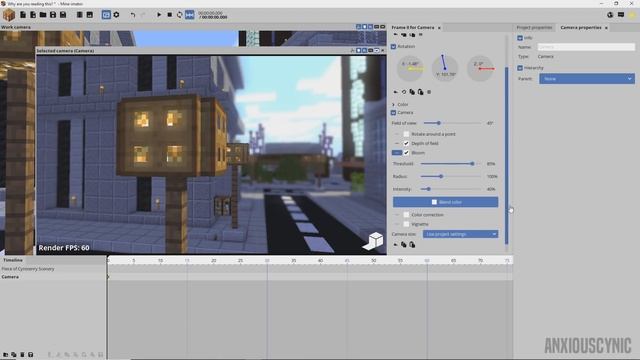640x360 pixels.
Task: Click the first icon in timeline bottom toolbar
Action: [5, 355]
